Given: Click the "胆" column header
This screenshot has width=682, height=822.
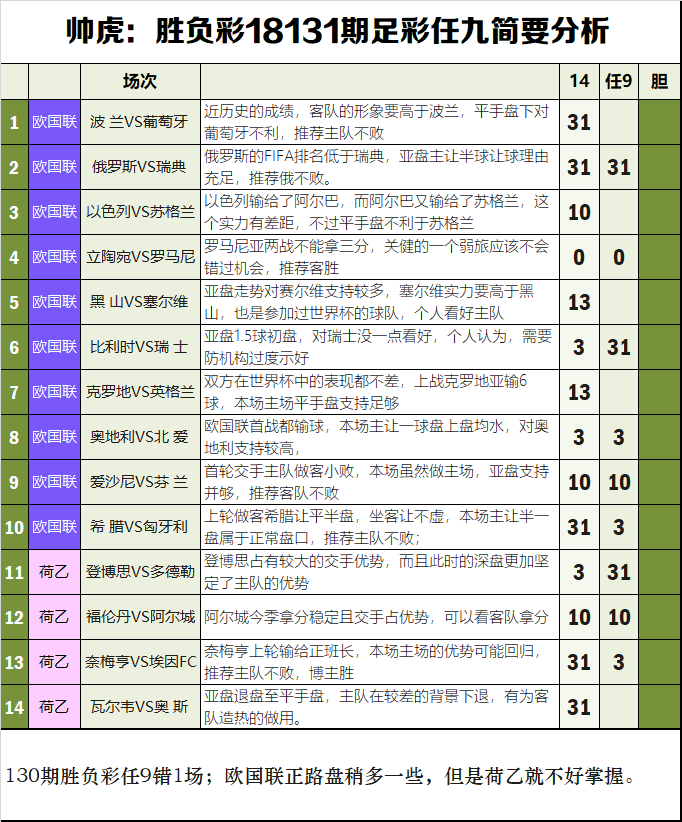Looking at the screenshot, I should [659, 81].
